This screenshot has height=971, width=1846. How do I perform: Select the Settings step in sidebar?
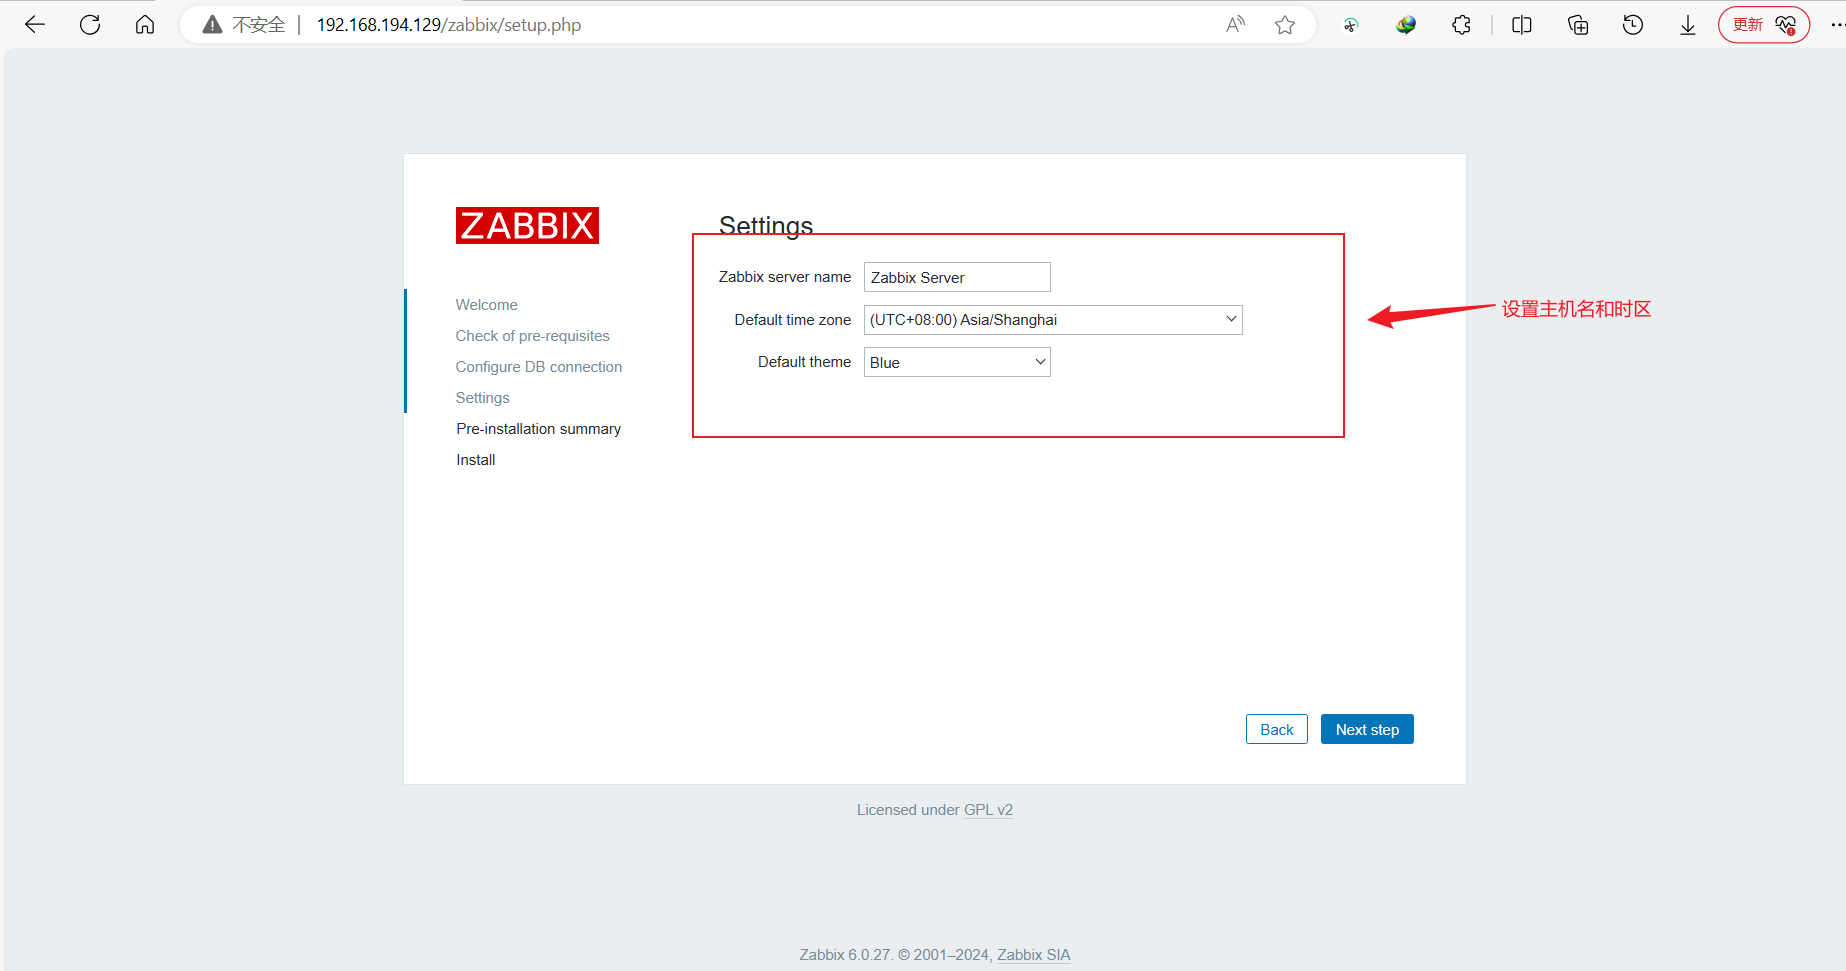[483, 398]
